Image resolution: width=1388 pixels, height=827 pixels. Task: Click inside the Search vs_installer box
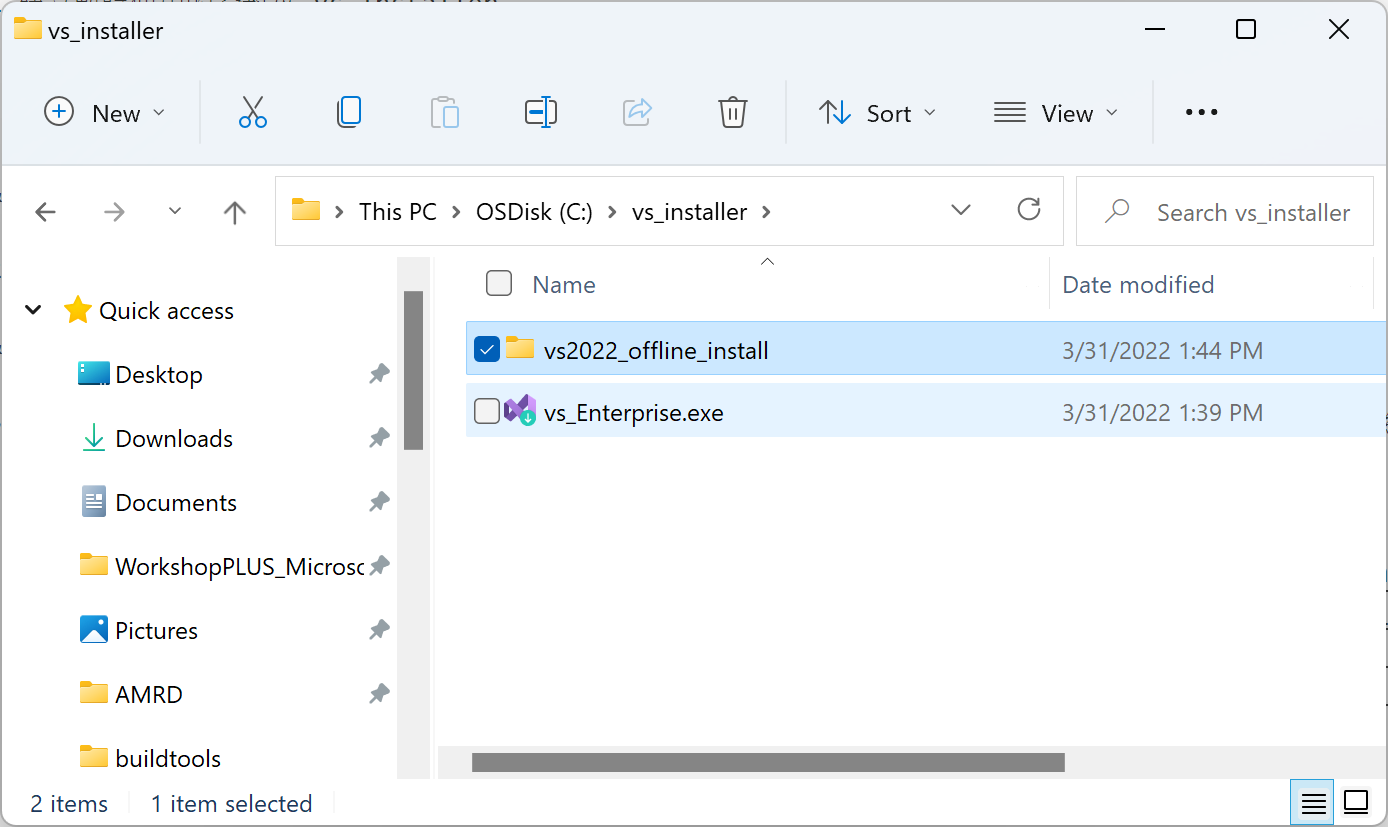[x=1240, y=211]
